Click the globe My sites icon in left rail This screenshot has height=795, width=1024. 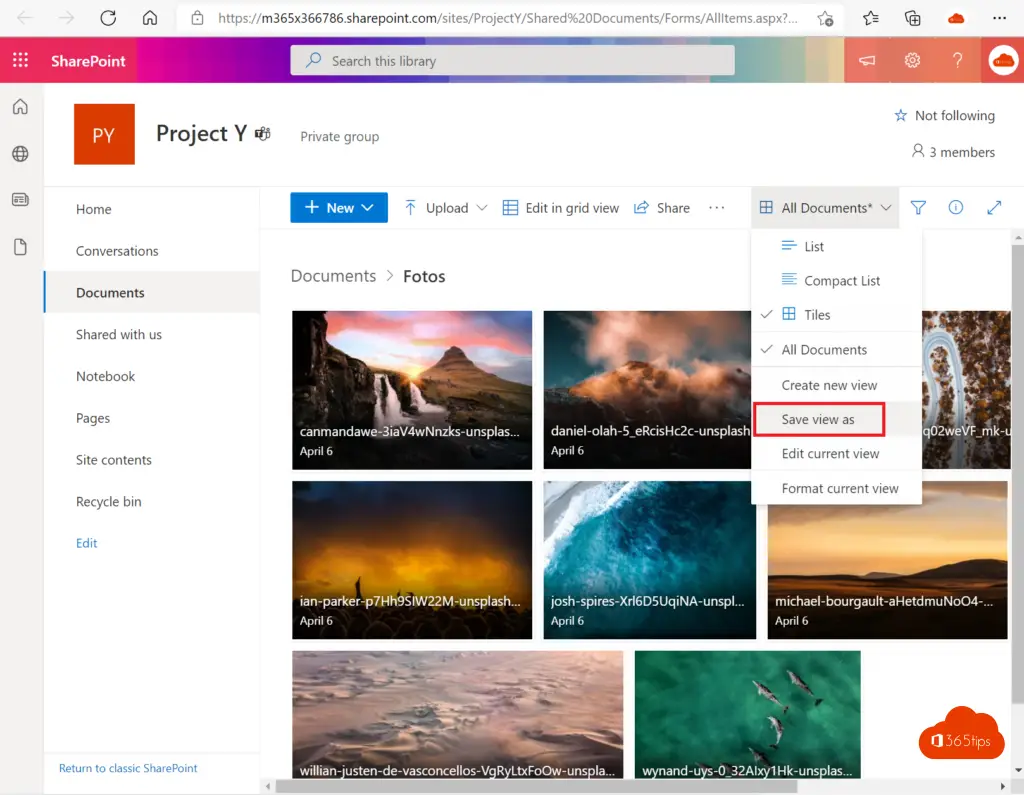tap(20, 154)
